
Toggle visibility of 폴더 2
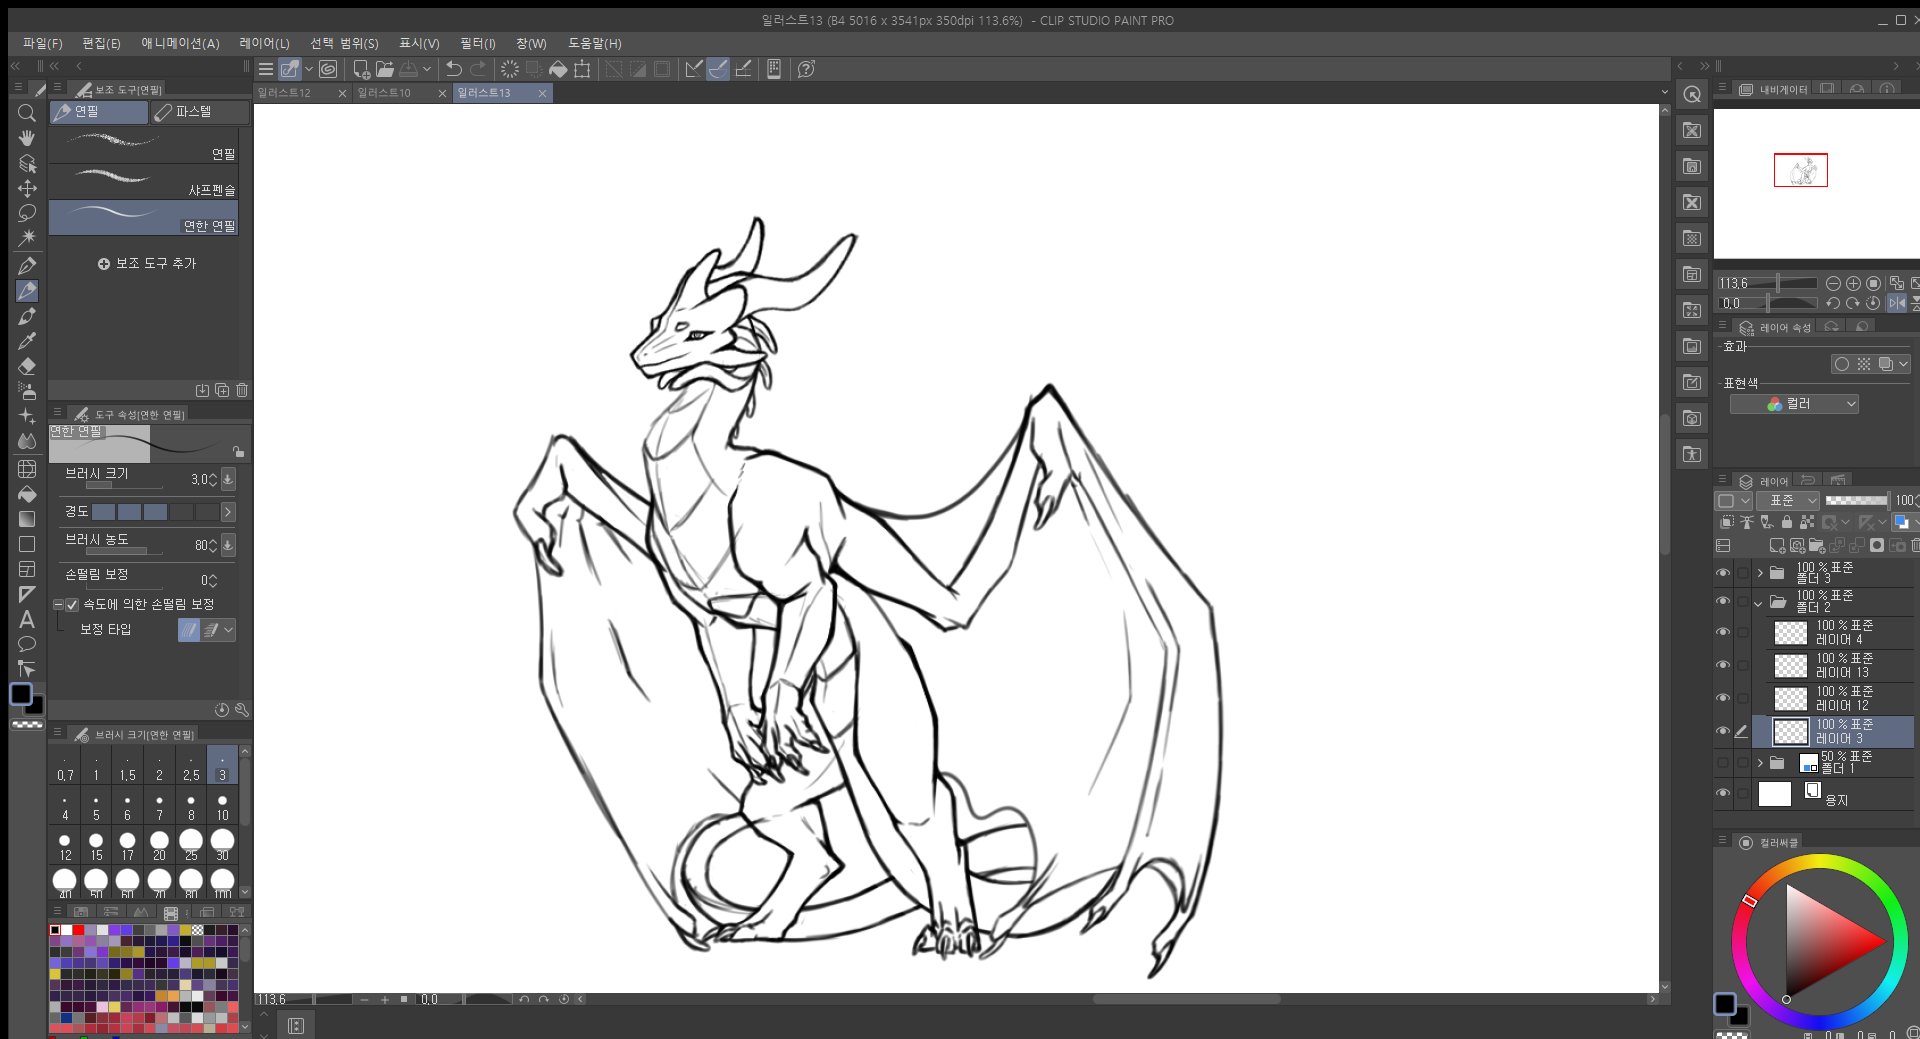coord(1723,601)
